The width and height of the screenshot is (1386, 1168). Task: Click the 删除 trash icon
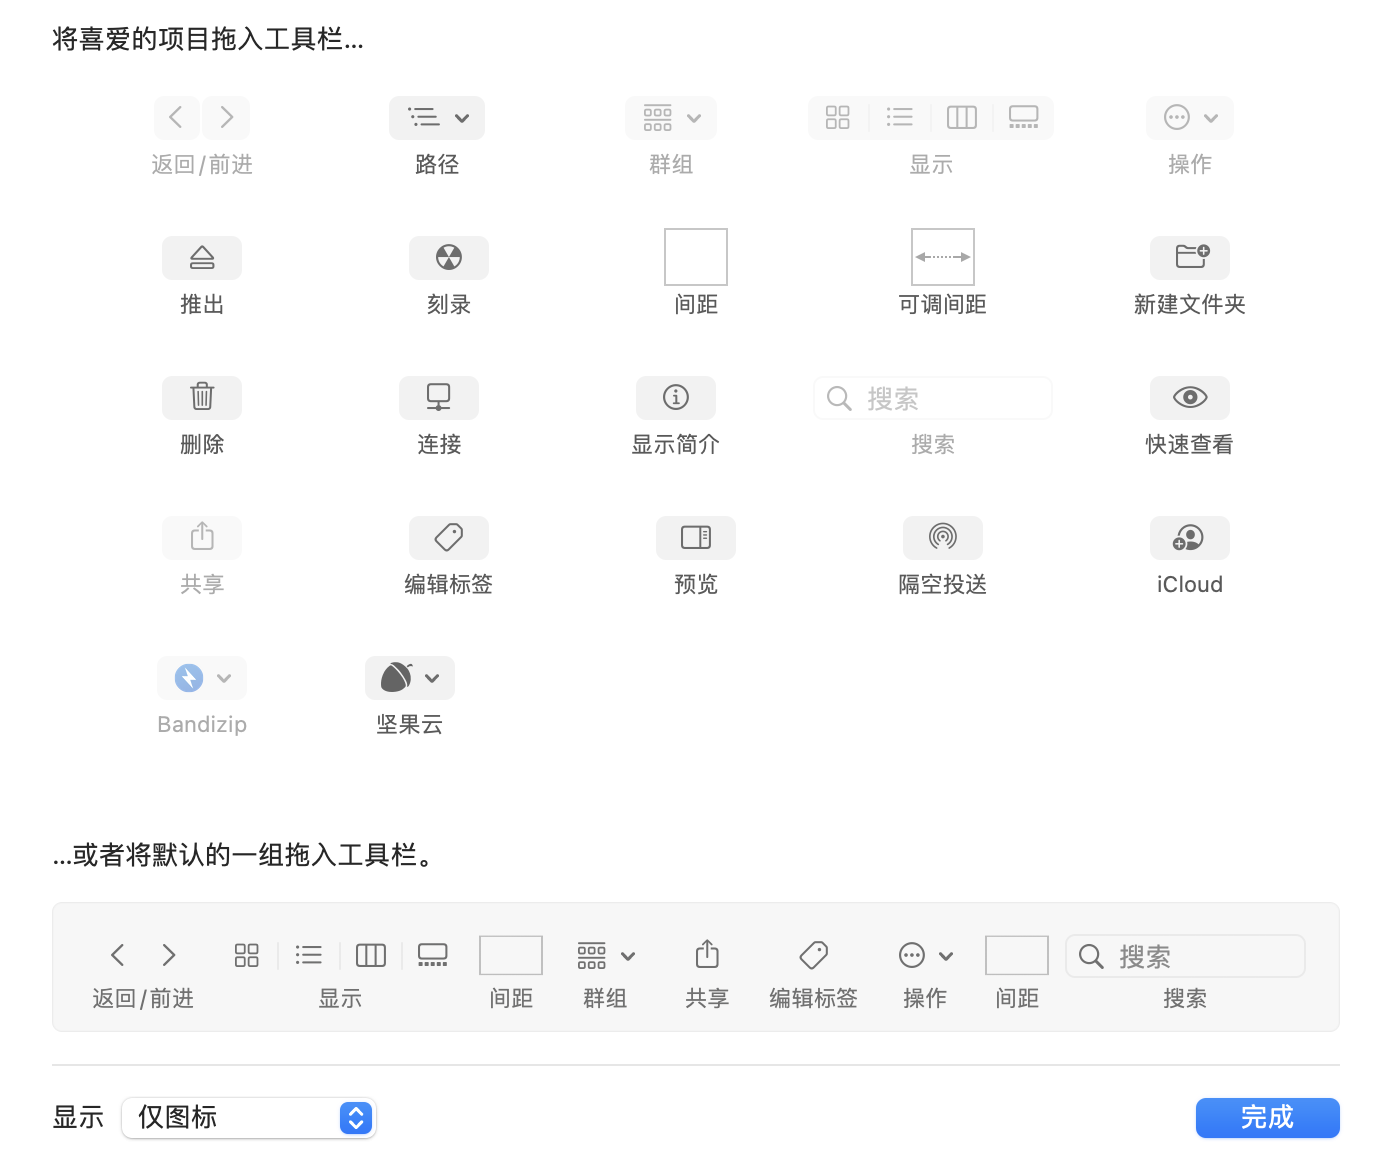[x=202, y=398]
